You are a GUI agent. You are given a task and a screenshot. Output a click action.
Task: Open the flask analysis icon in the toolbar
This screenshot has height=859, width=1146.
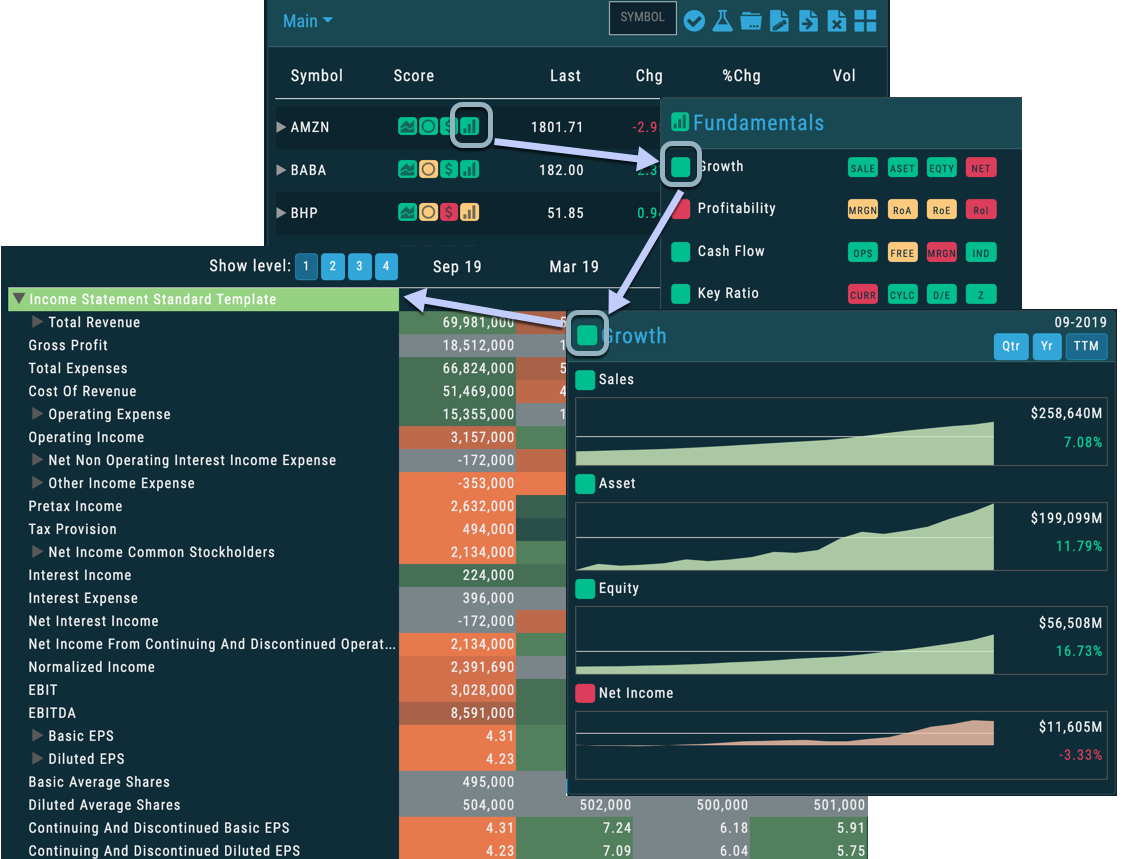click(722, 21)
